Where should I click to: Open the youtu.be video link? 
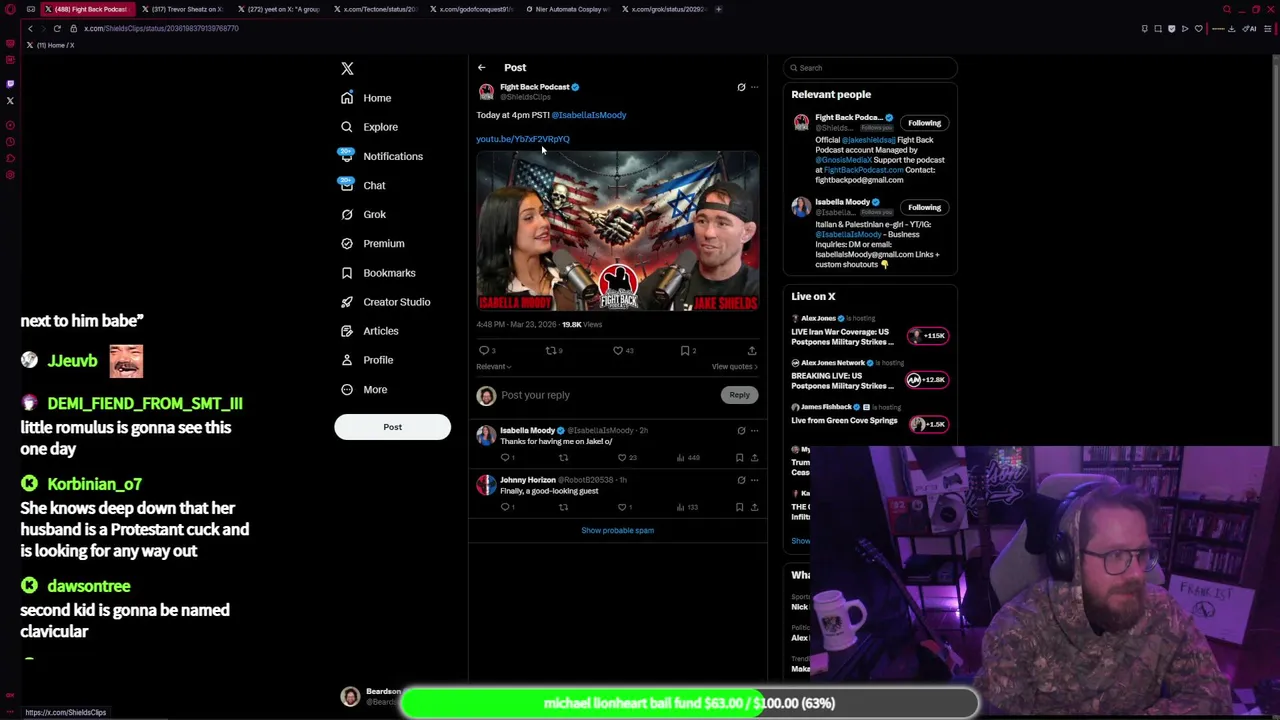pos(523,139)
